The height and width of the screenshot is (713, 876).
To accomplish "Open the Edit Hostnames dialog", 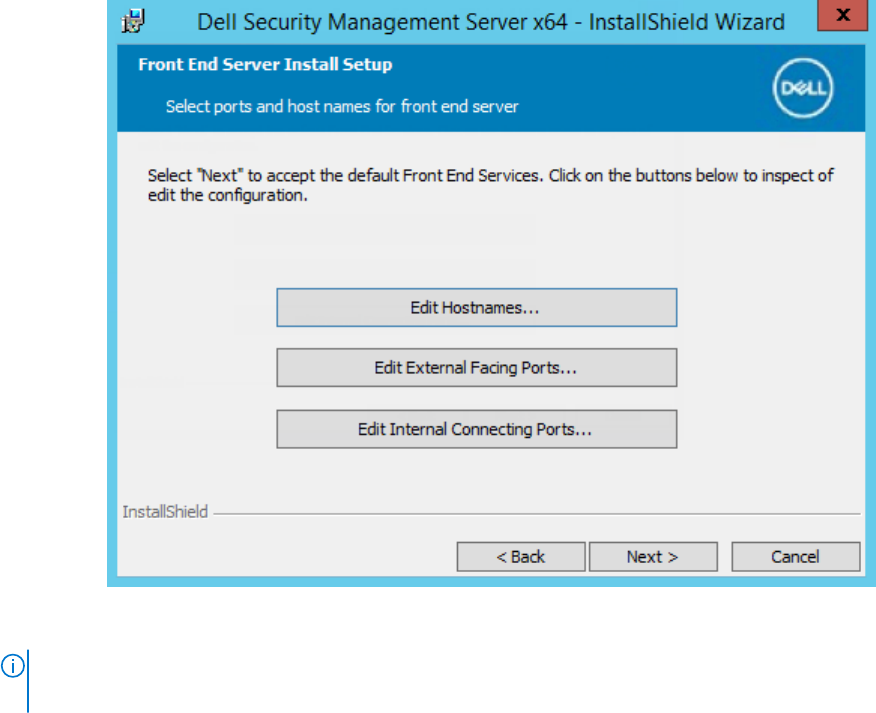I will coord(477,307).
